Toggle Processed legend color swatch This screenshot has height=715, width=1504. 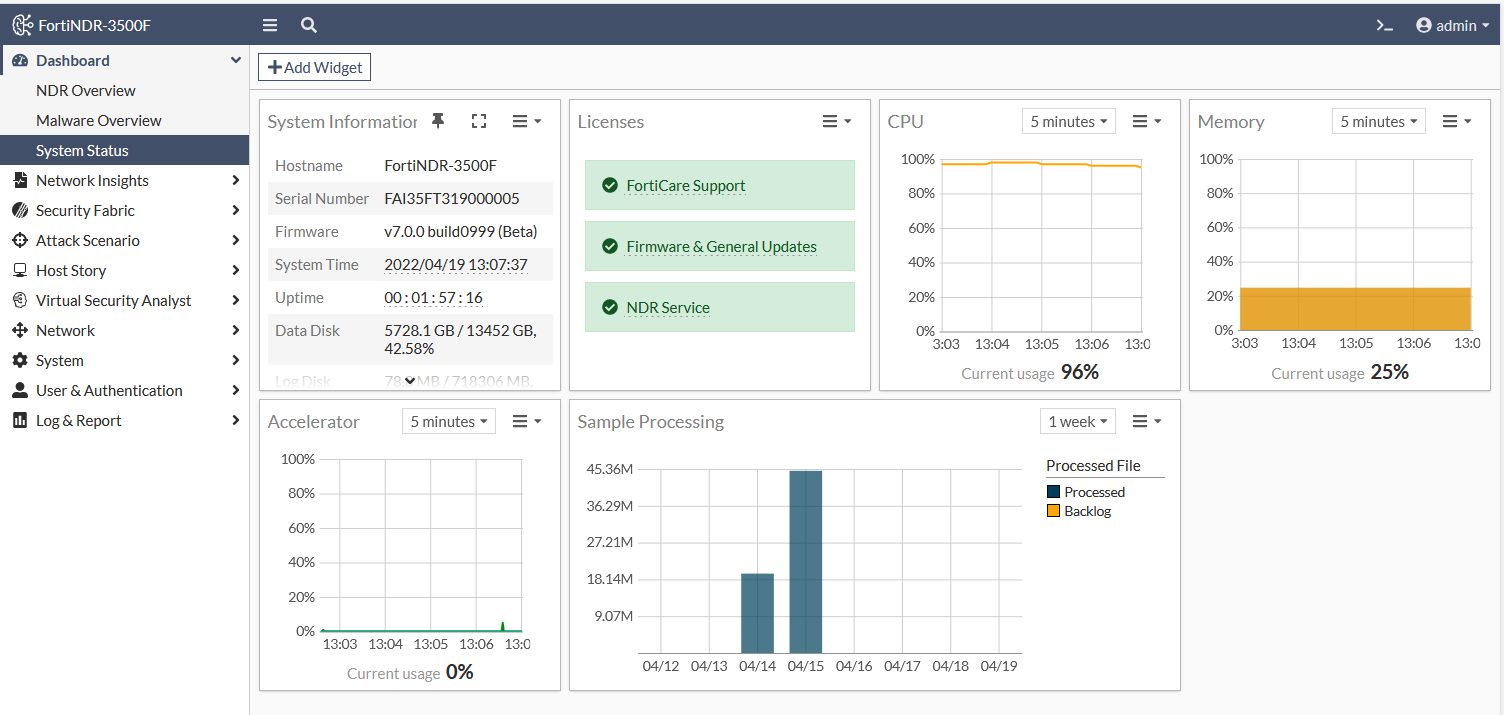(1053, 492)
